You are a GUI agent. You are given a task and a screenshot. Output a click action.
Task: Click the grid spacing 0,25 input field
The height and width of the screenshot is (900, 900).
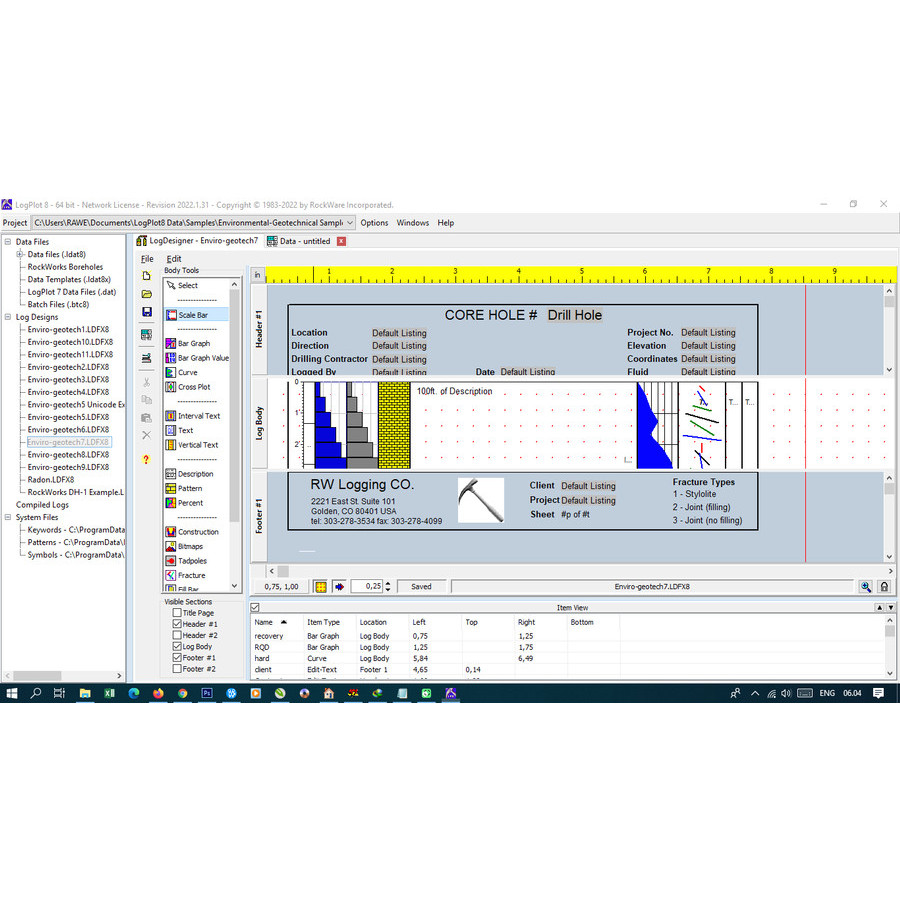tap(368, 587)
